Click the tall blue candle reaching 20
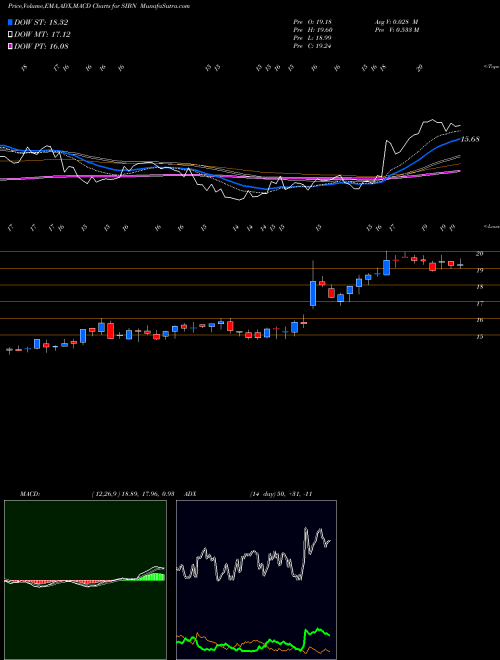Viewport: 500px width, 660px height. click(386, 267)
